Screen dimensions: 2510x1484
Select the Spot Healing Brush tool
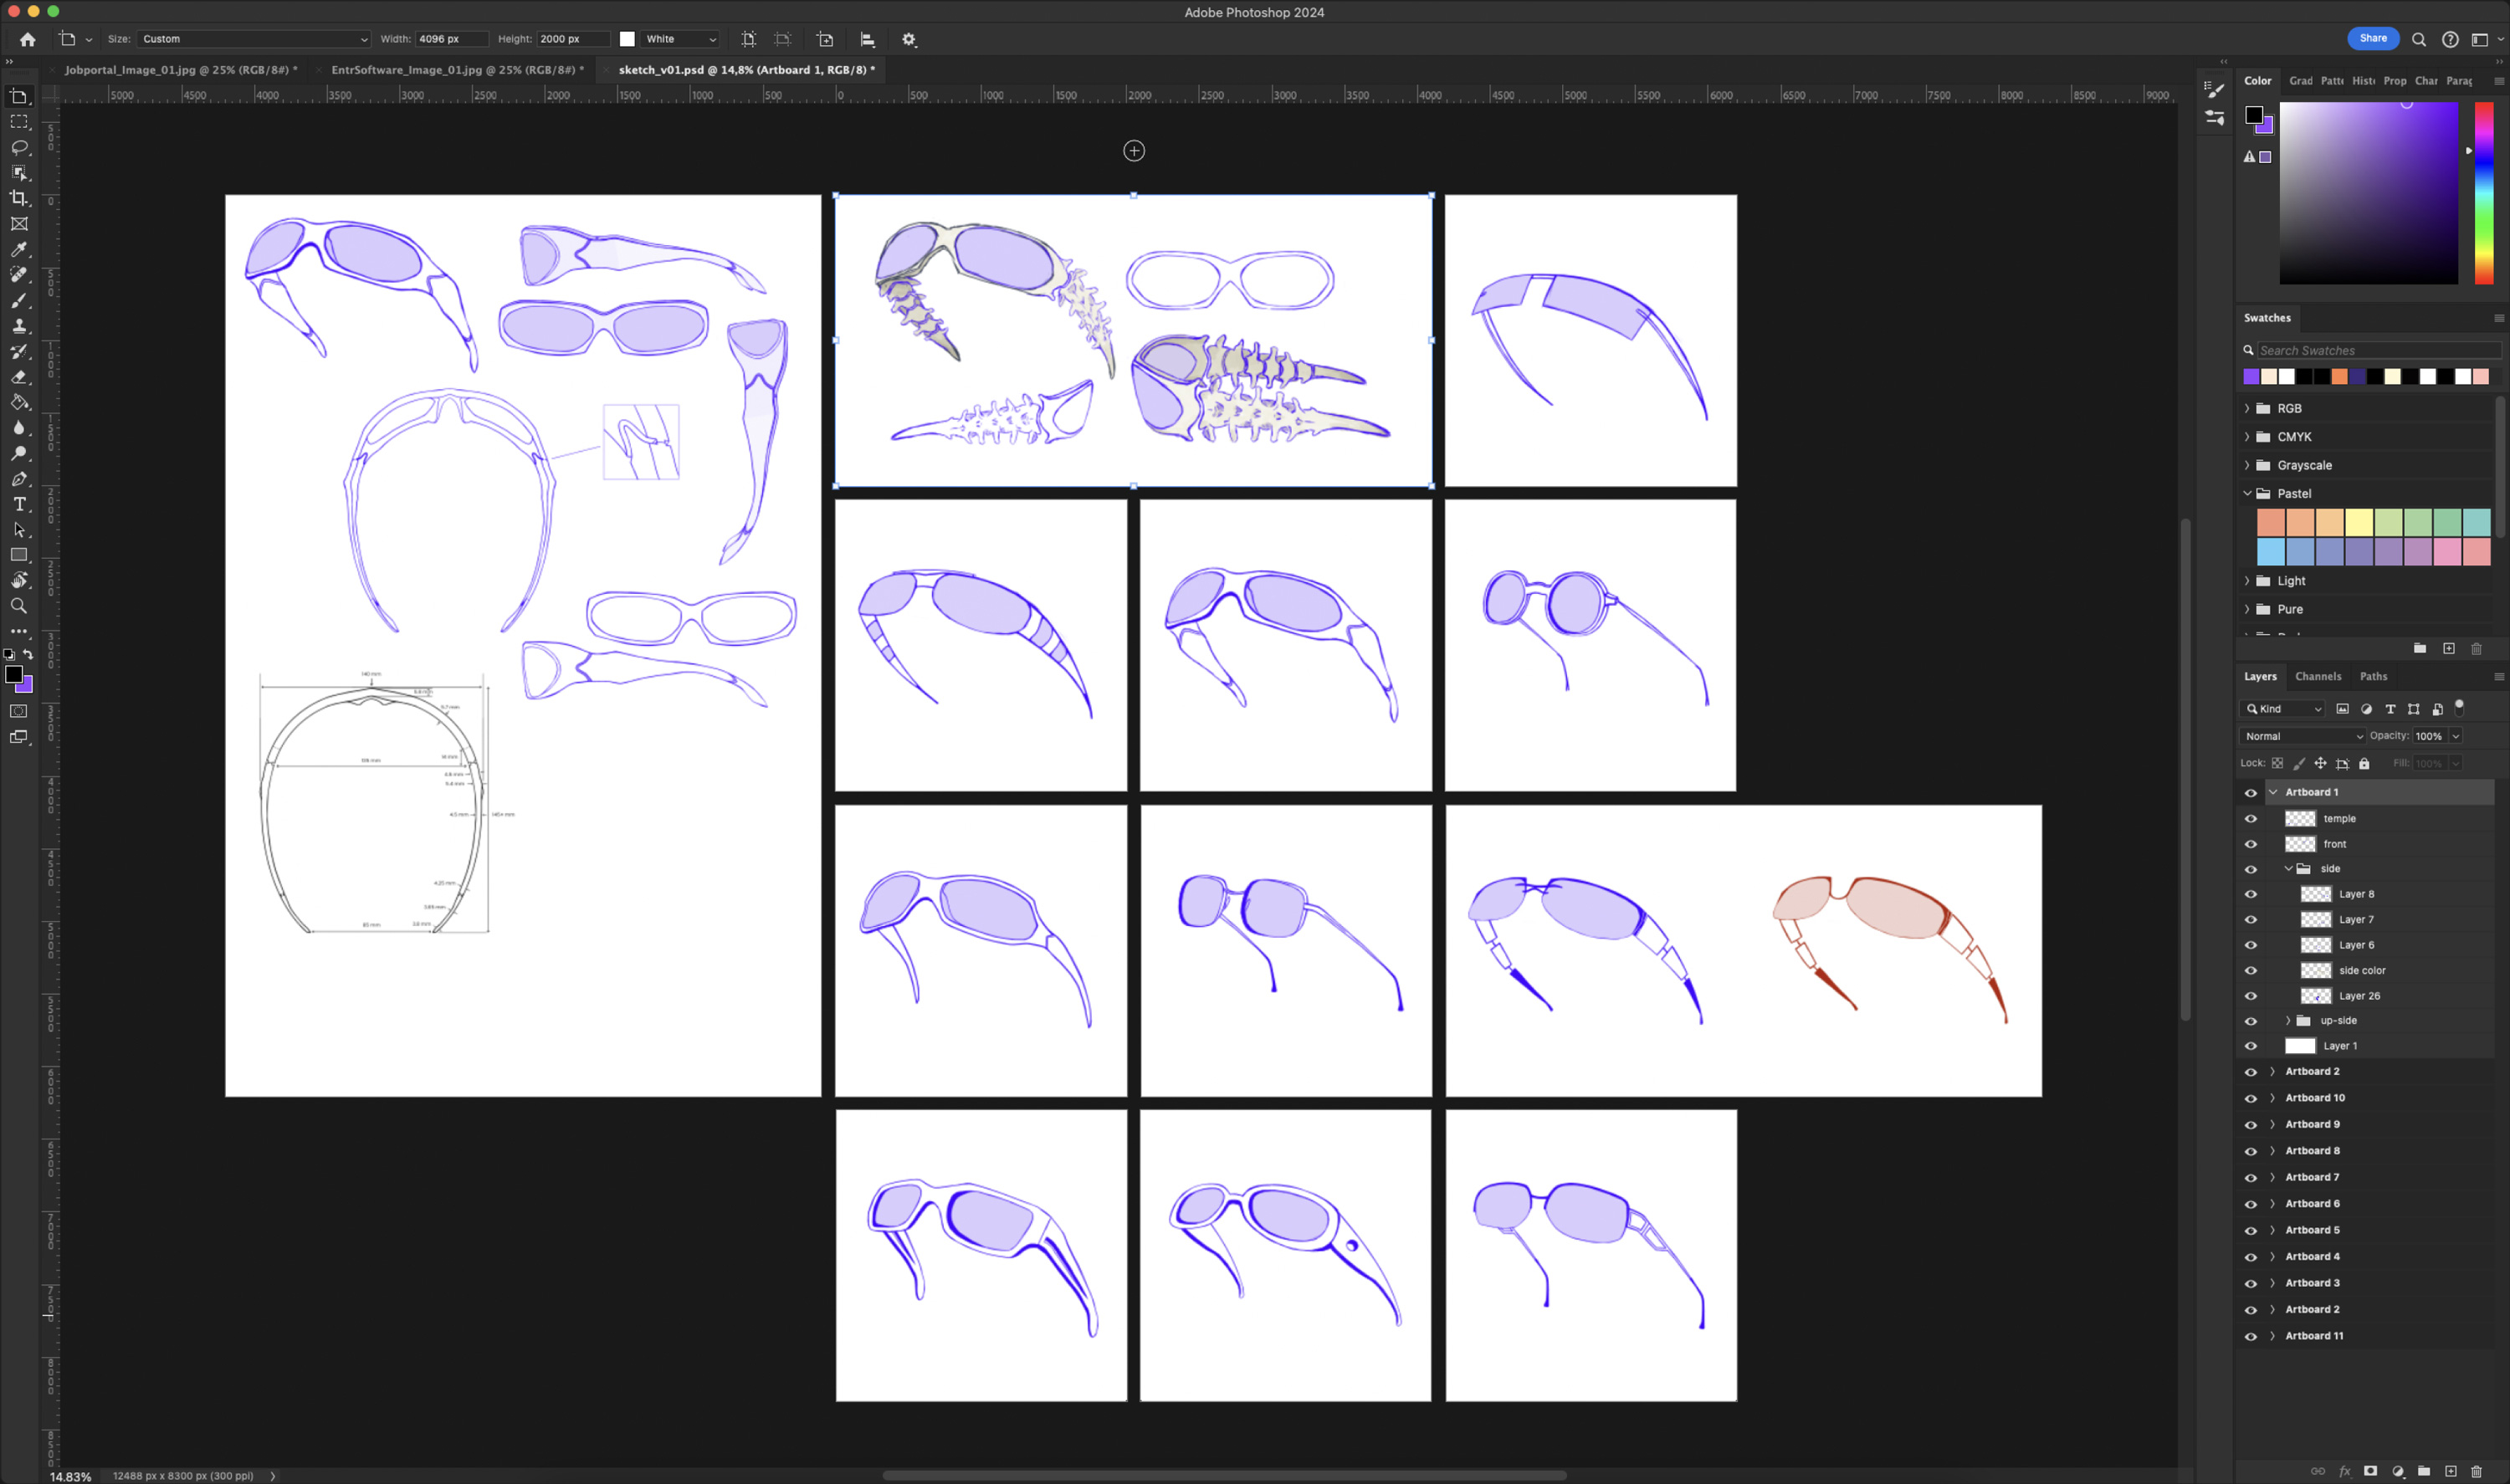tap(19, 275)
